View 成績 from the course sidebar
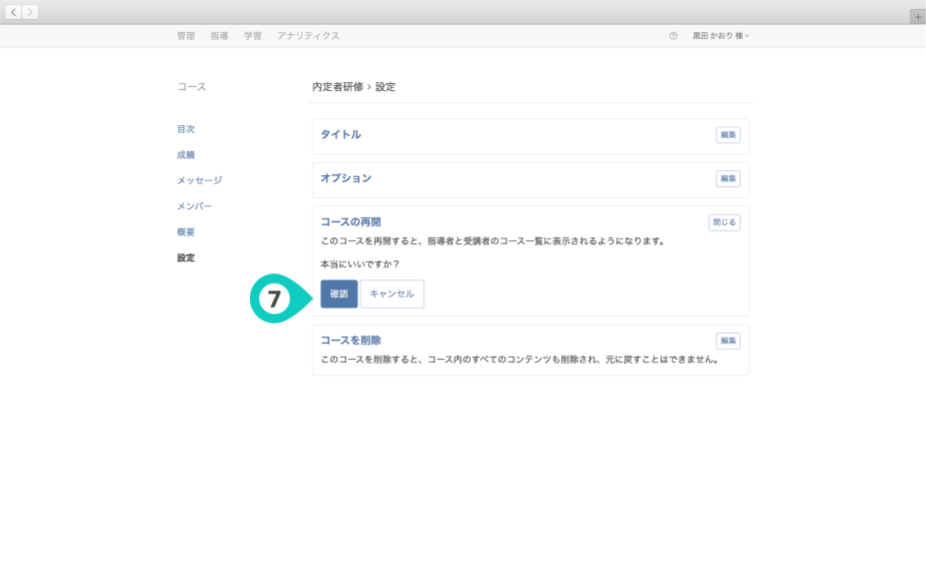Viewport: 926px width, 579px height. point(186,155)
